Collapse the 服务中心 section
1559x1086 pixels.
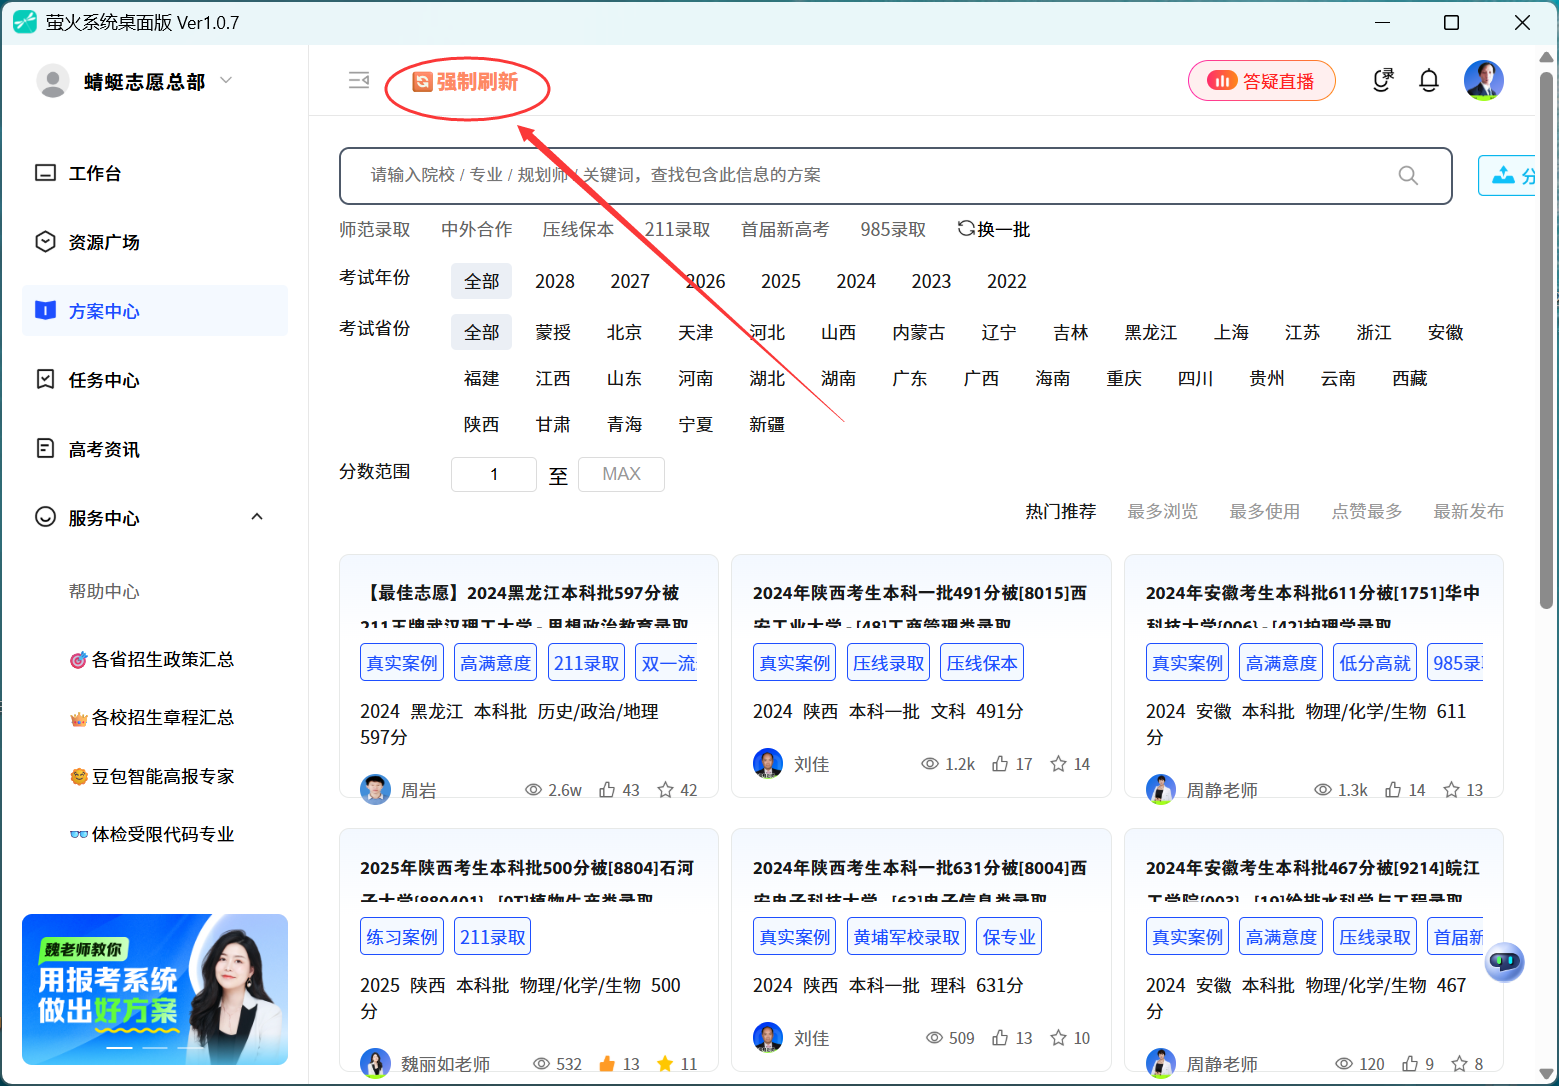(257, 517)
